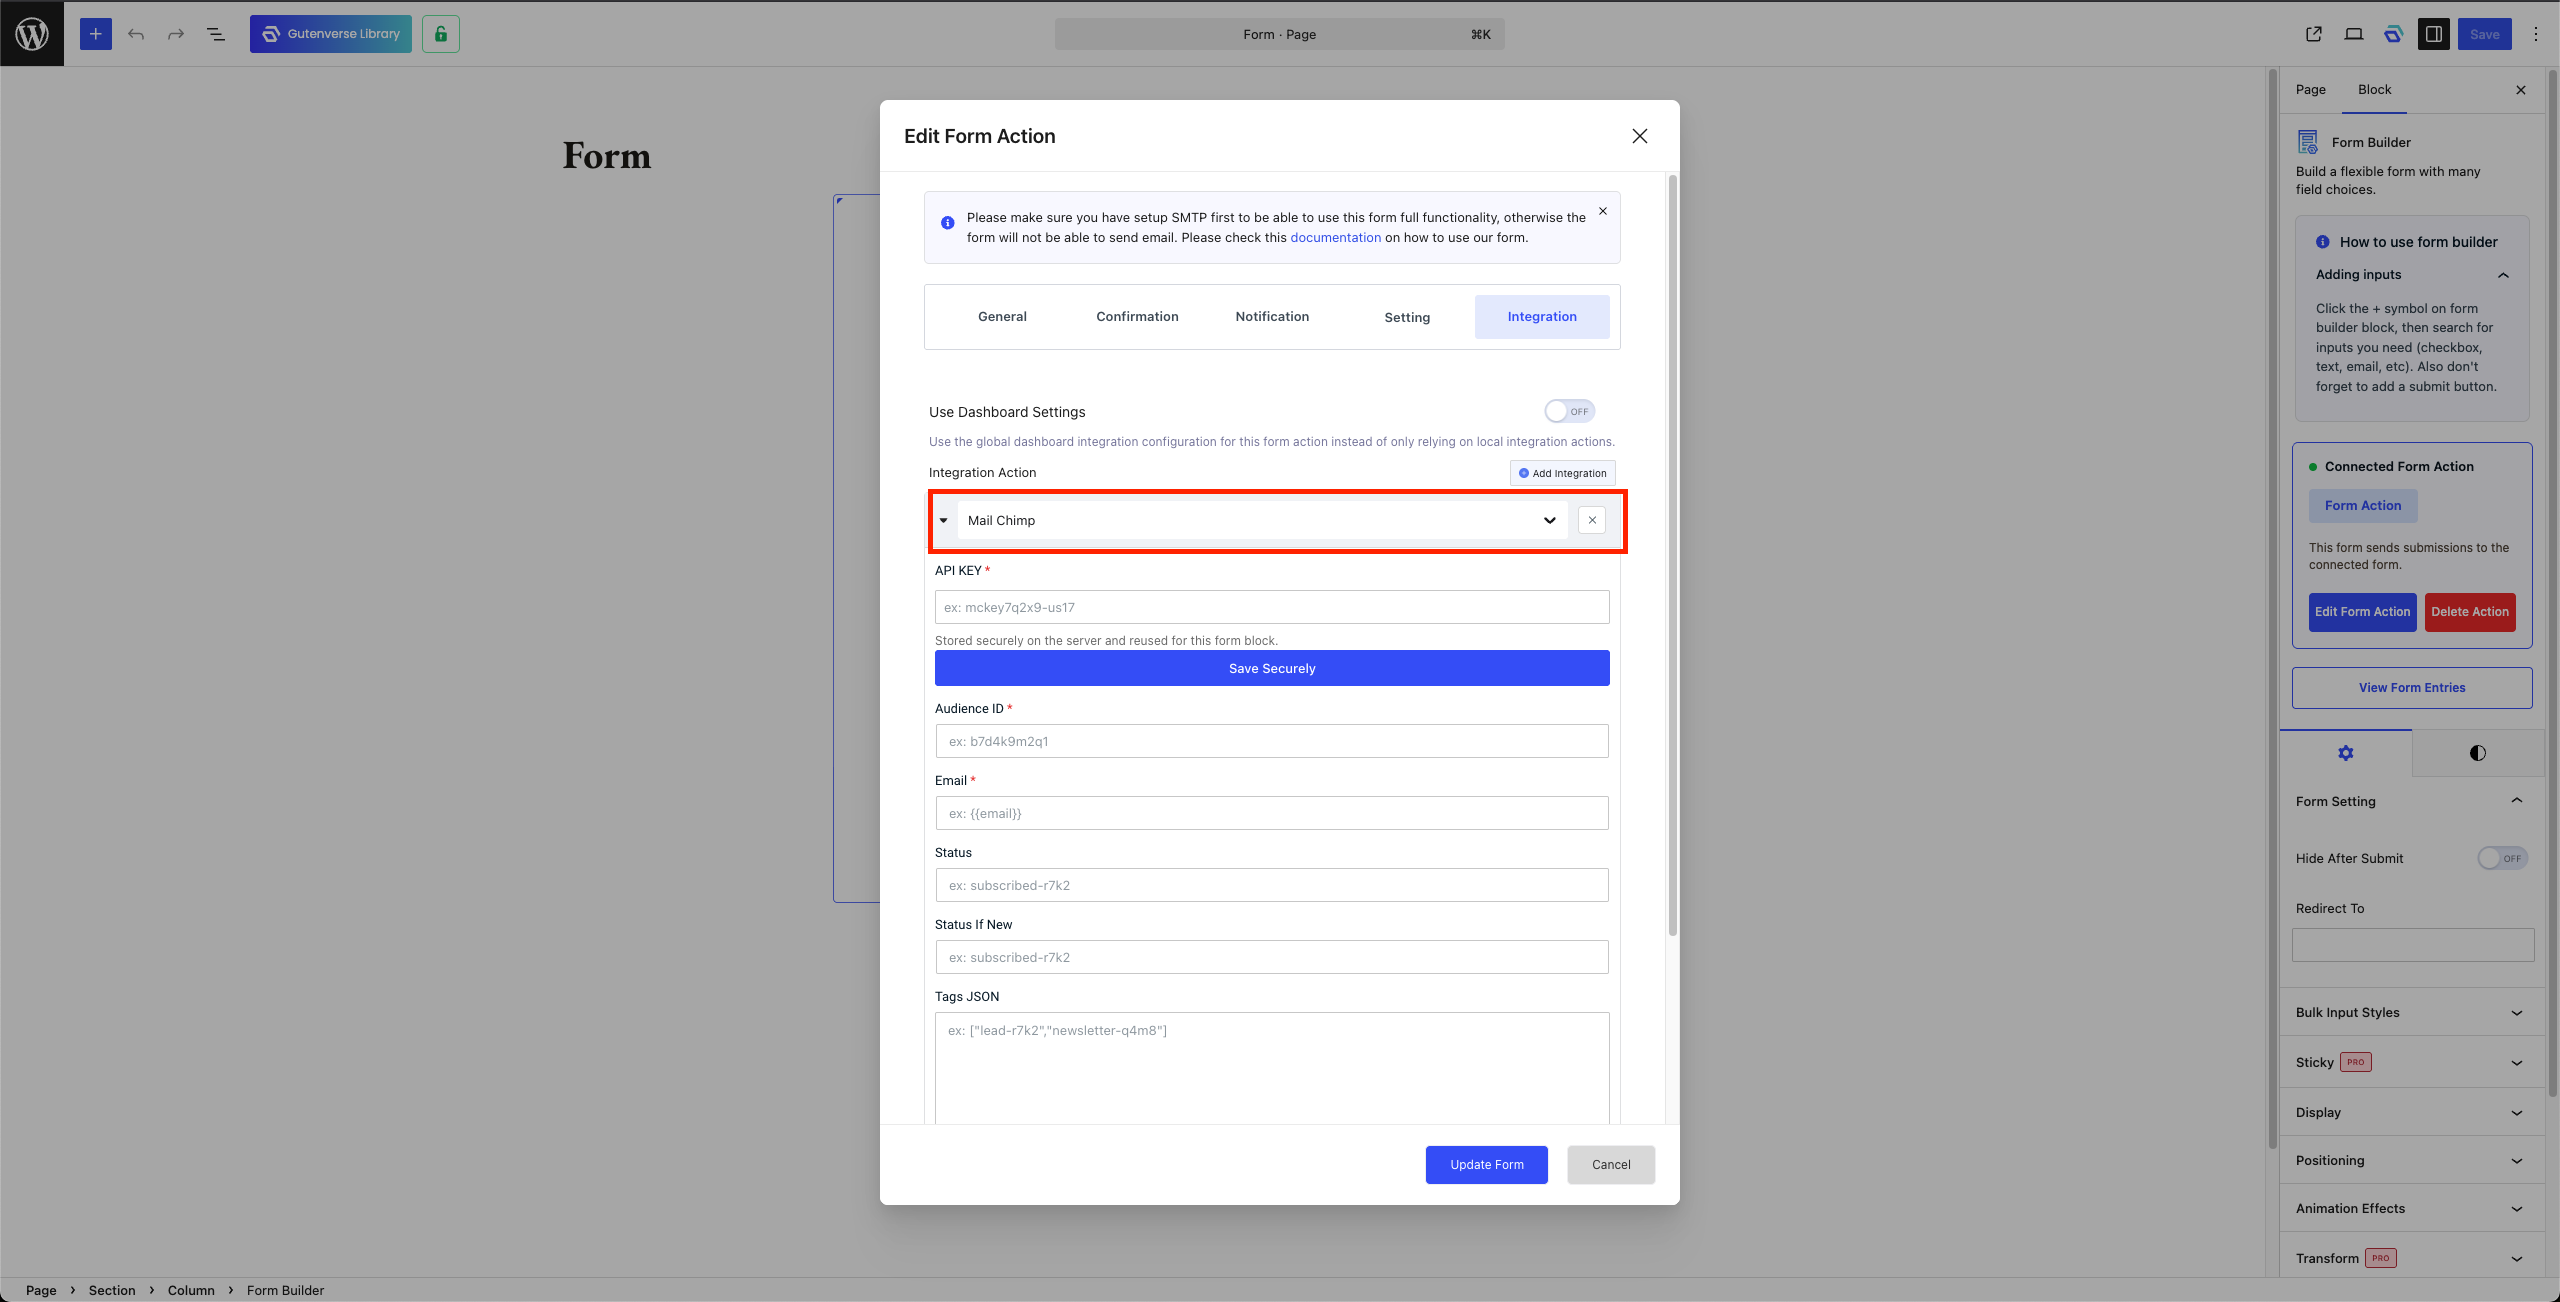Click the Save Securely button
2560x1302 pixels.
[1272, 668]
